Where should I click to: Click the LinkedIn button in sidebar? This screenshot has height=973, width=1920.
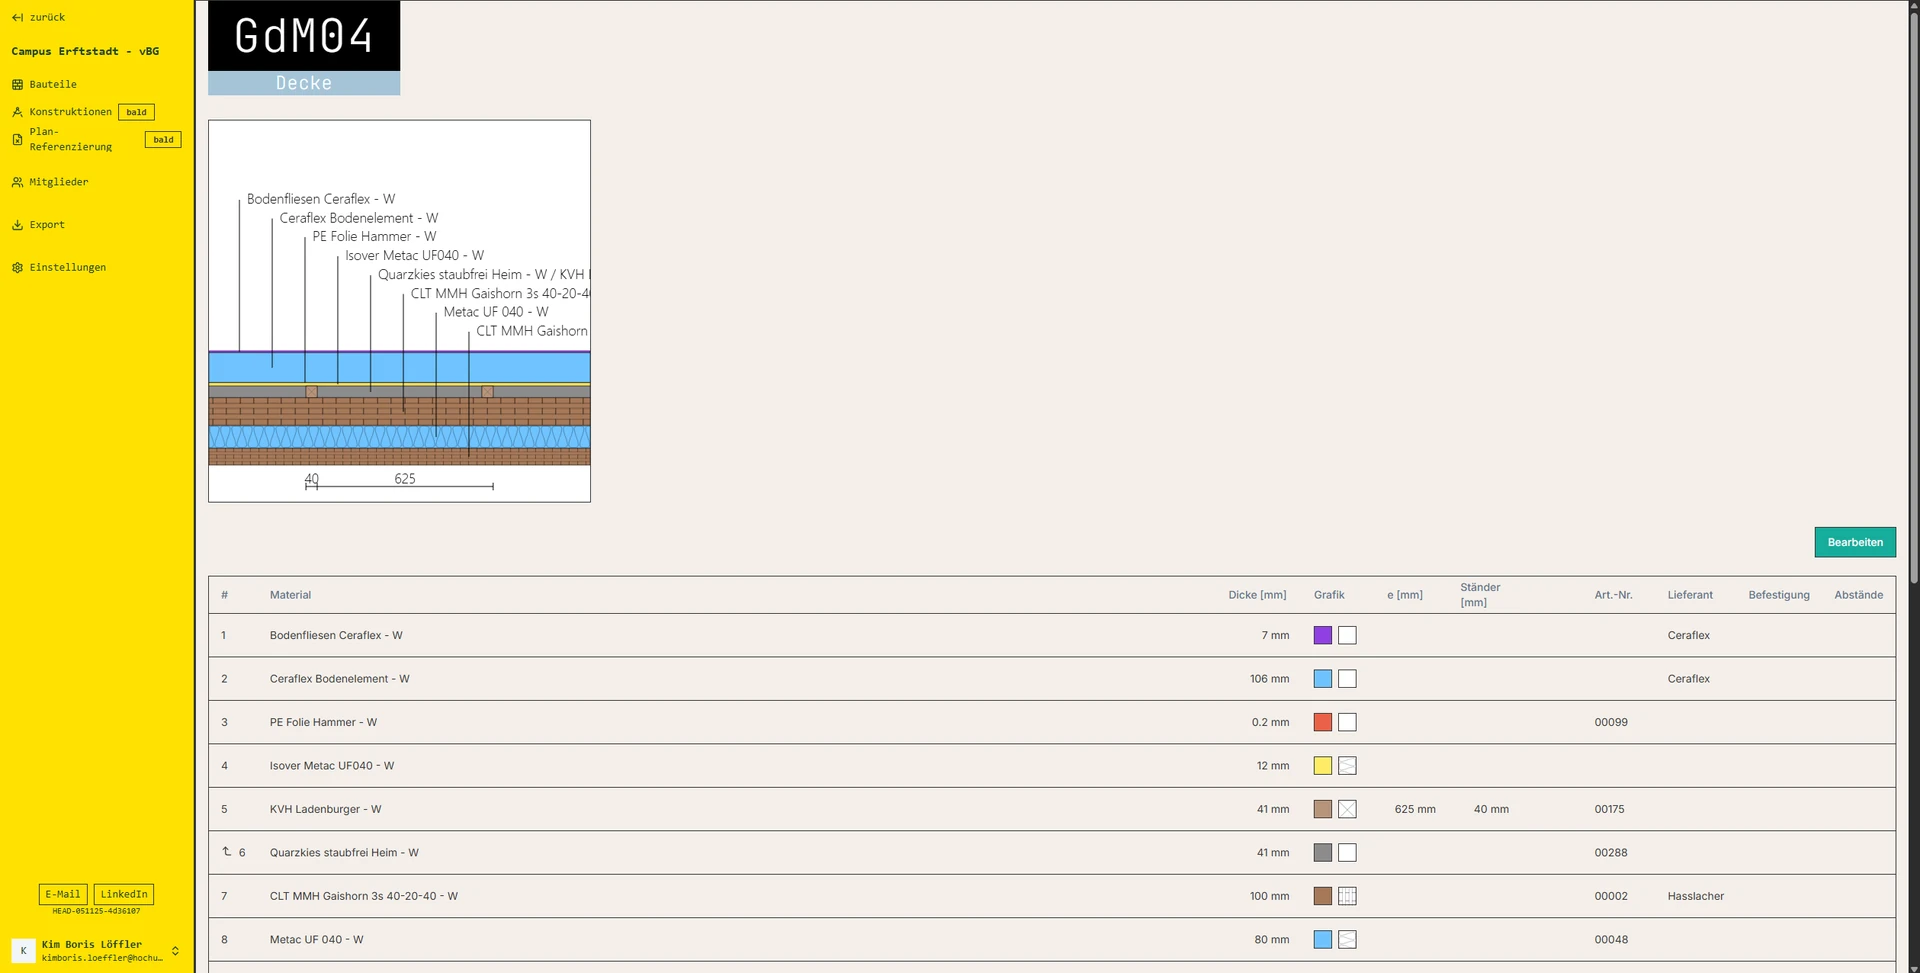click(x=124, y=894)
